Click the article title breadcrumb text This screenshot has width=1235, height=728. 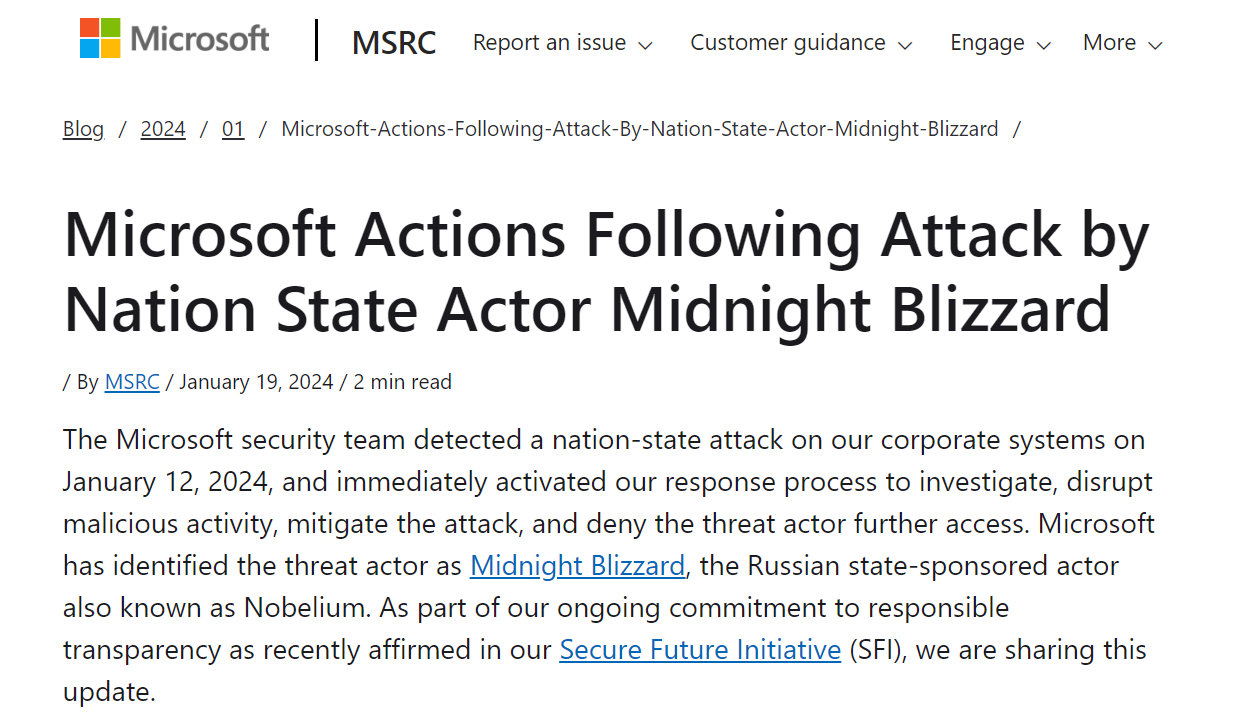[640, 129]
